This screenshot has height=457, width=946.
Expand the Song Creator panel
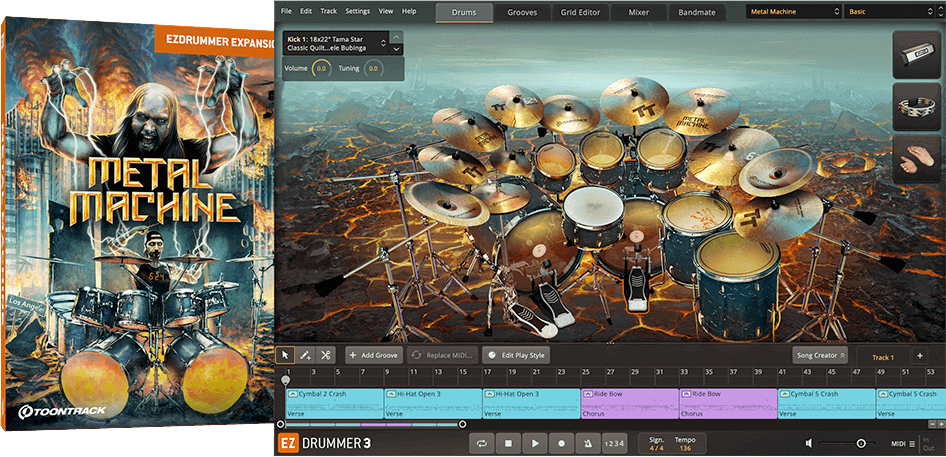click(821, 356)
